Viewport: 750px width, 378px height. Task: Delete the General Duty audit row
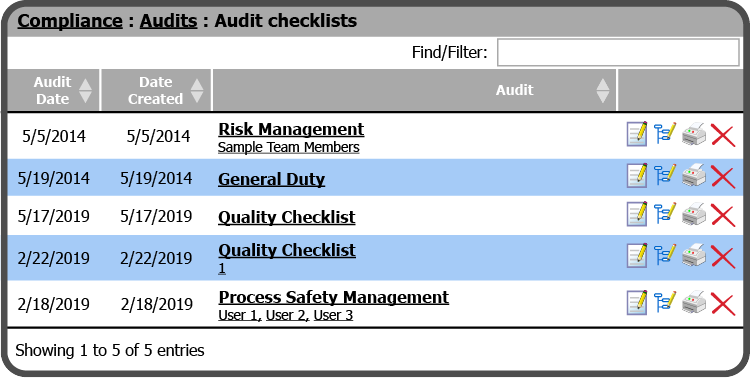[723, 177]
